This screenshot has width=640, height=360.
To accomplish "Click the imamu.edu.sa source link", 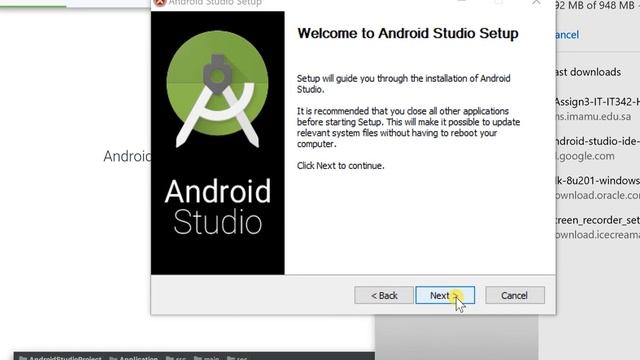I will [x=593, y=116].
